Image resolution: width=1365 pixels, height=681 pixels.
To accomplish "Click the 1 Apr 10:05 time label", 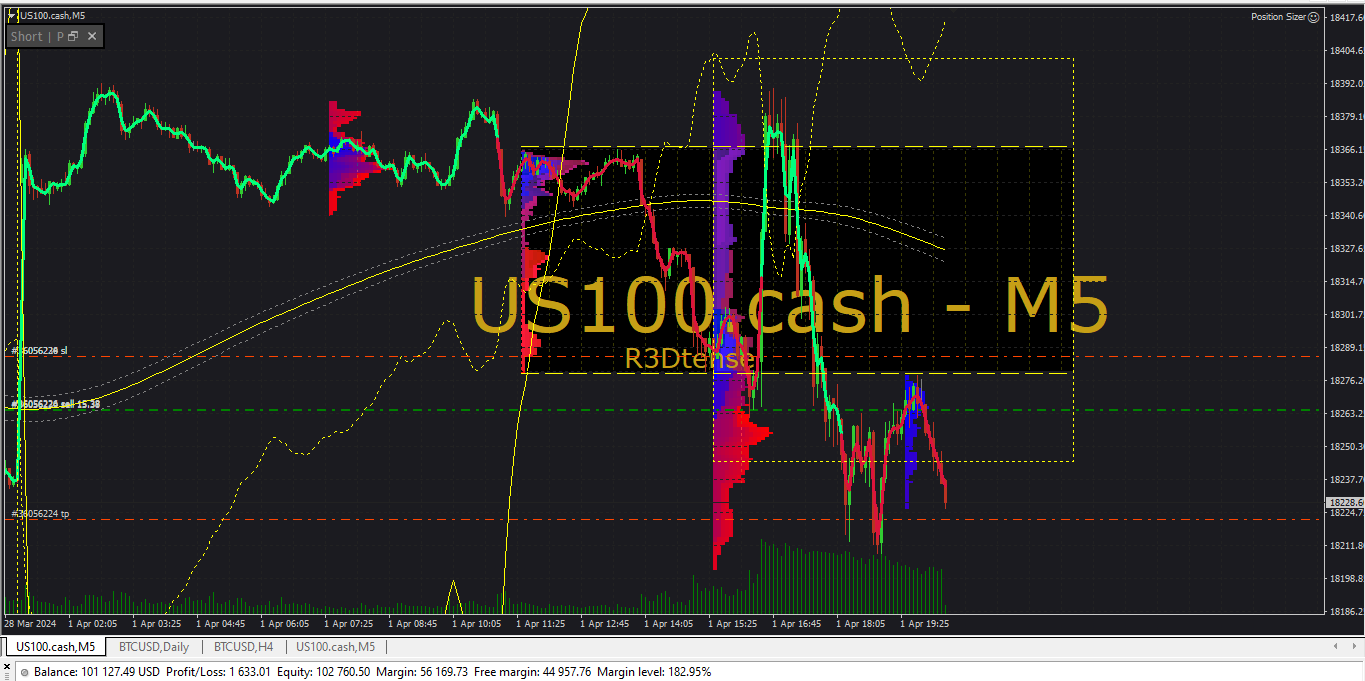I will tap(477, 623).
